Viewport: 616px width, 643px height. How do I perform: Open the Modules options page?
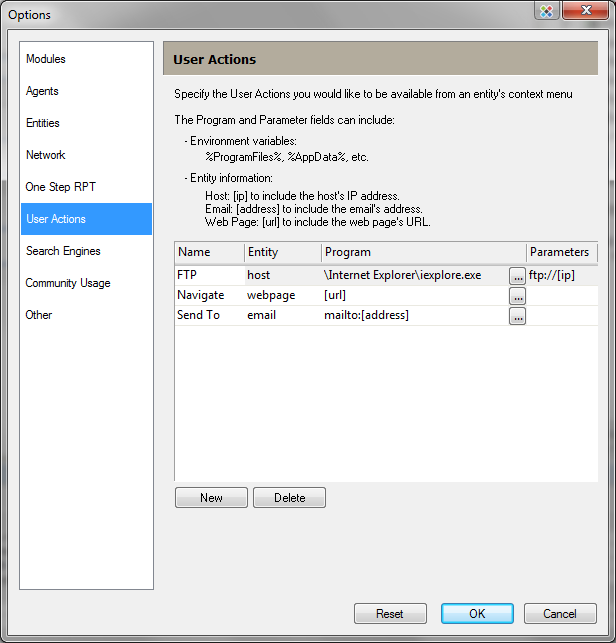86,59
